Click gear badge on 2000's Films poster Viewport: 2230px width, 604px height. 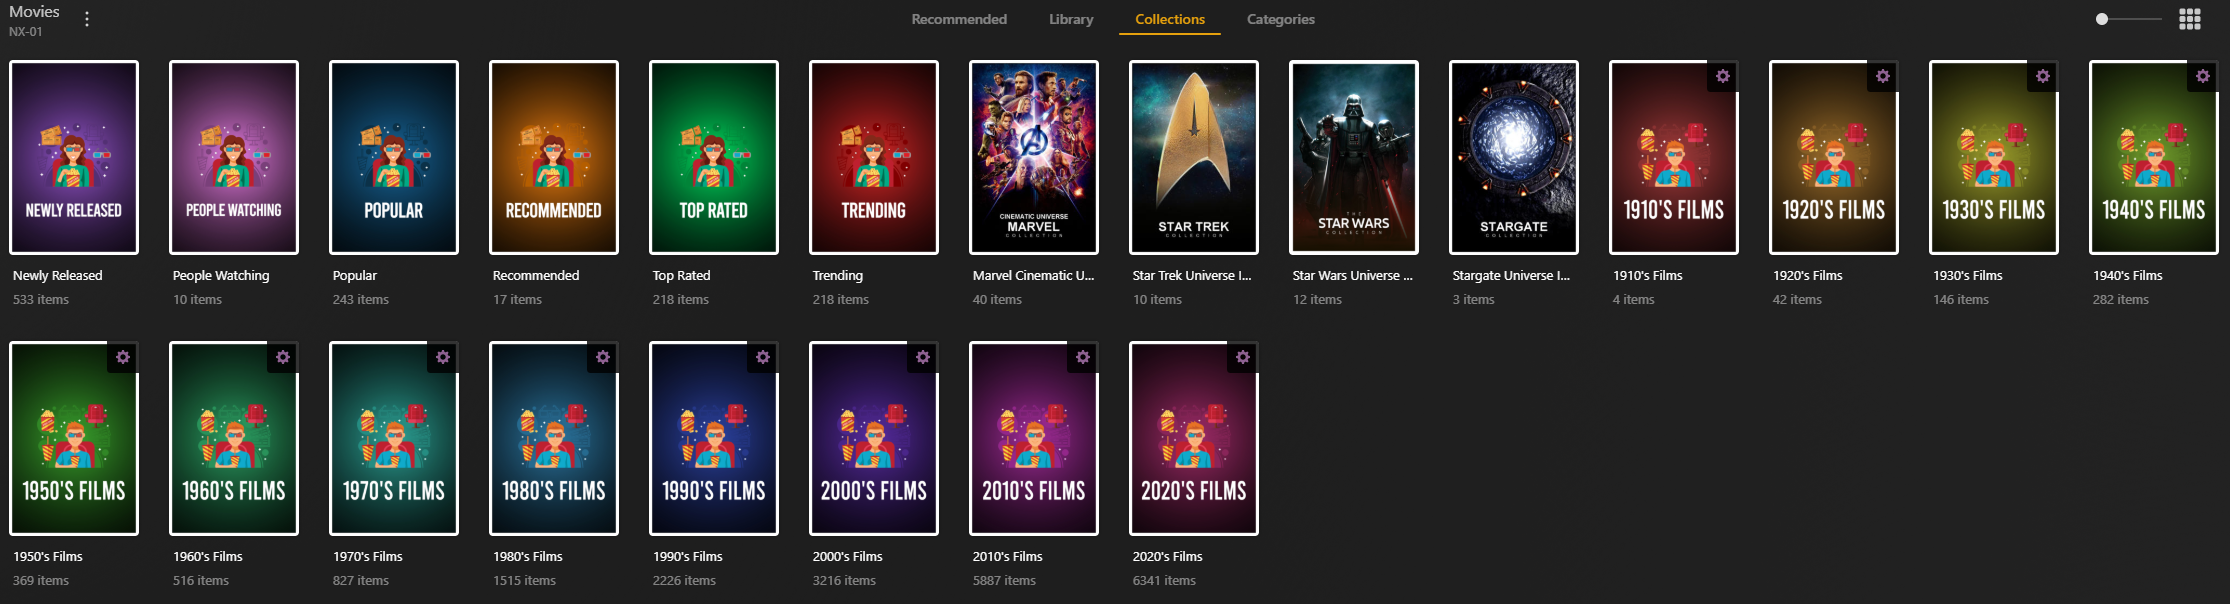(923, 358)
